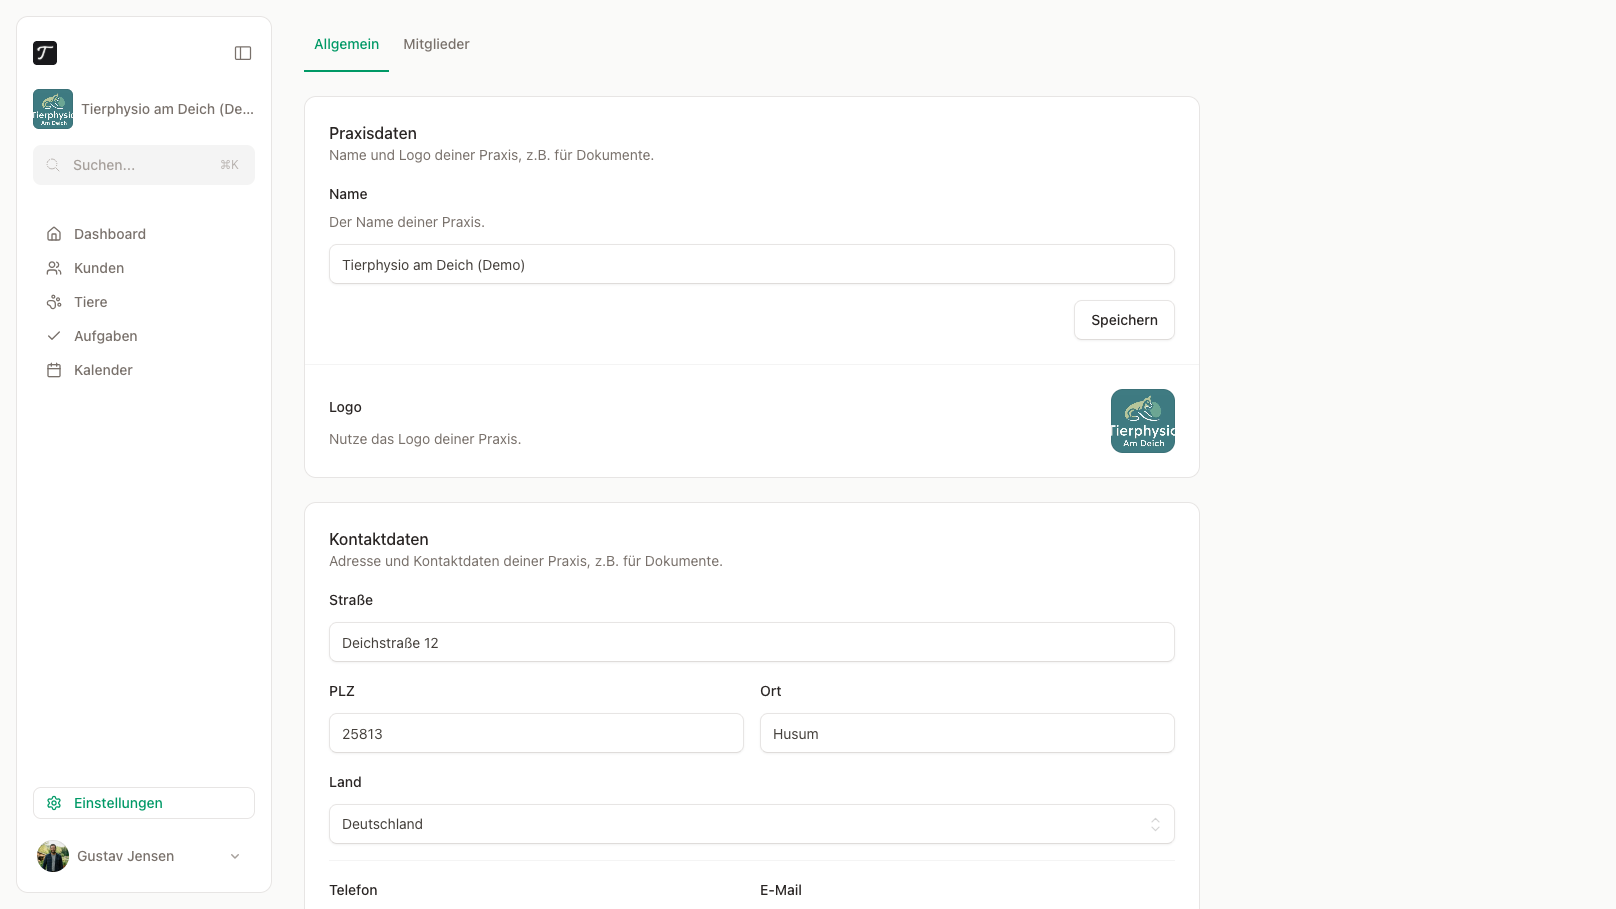The width and height of the screenshot is (1616, 909).
Task: Click the 'Der Name deiner Praxis.' text
Action: click(x=407, y=222)
